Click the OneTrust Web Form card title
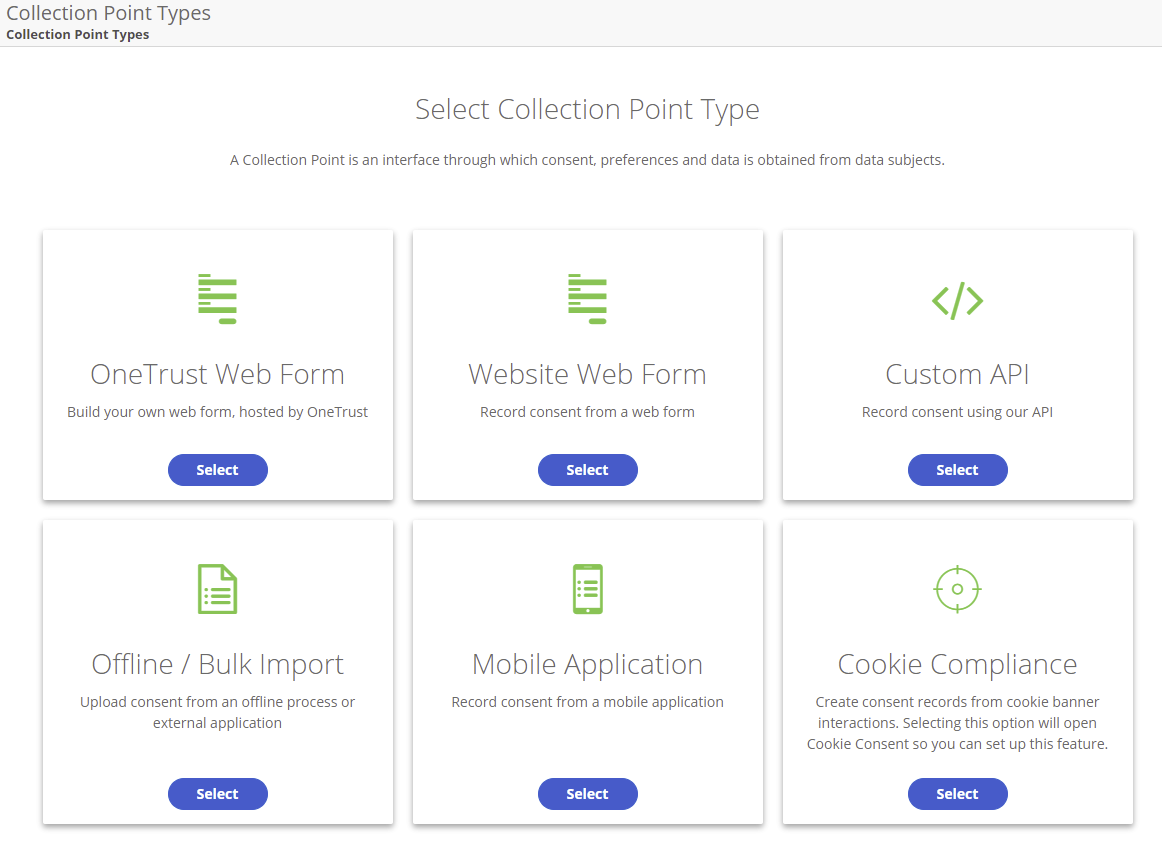This screenshot has height=845, width=1162. coord(217,374)
